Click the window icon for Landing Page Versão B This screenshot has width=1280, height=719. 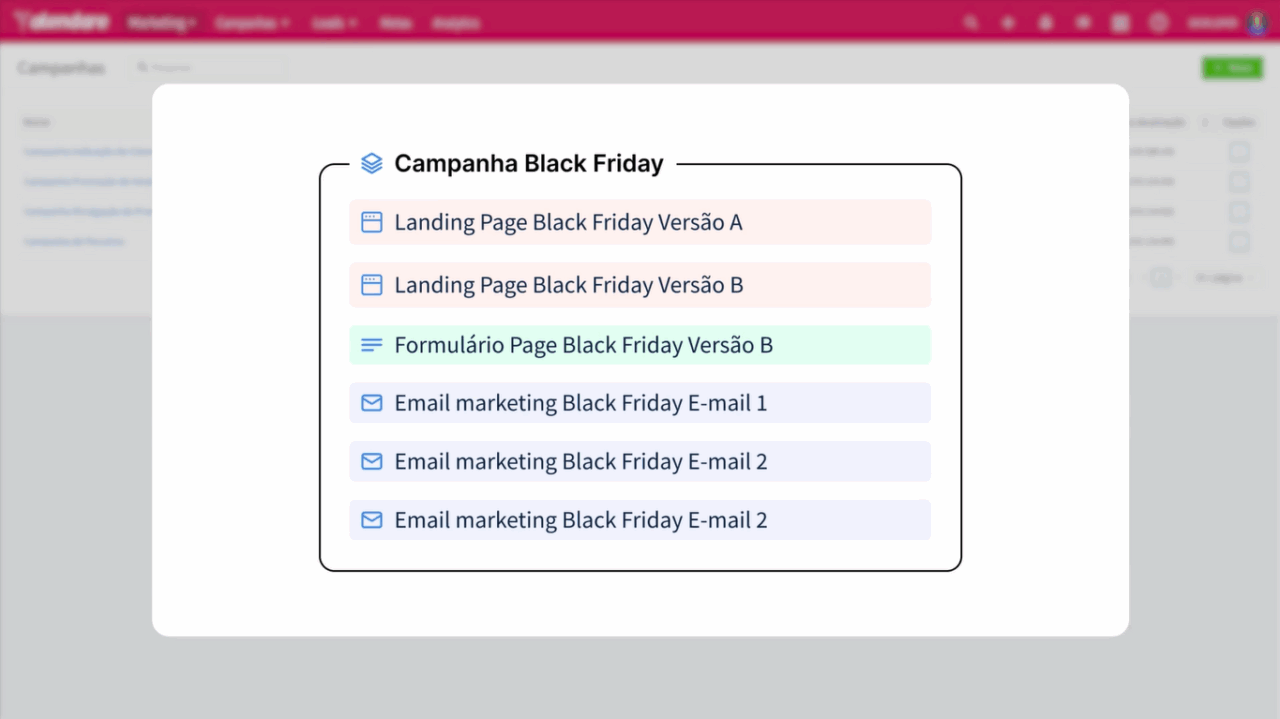[371, 285]
